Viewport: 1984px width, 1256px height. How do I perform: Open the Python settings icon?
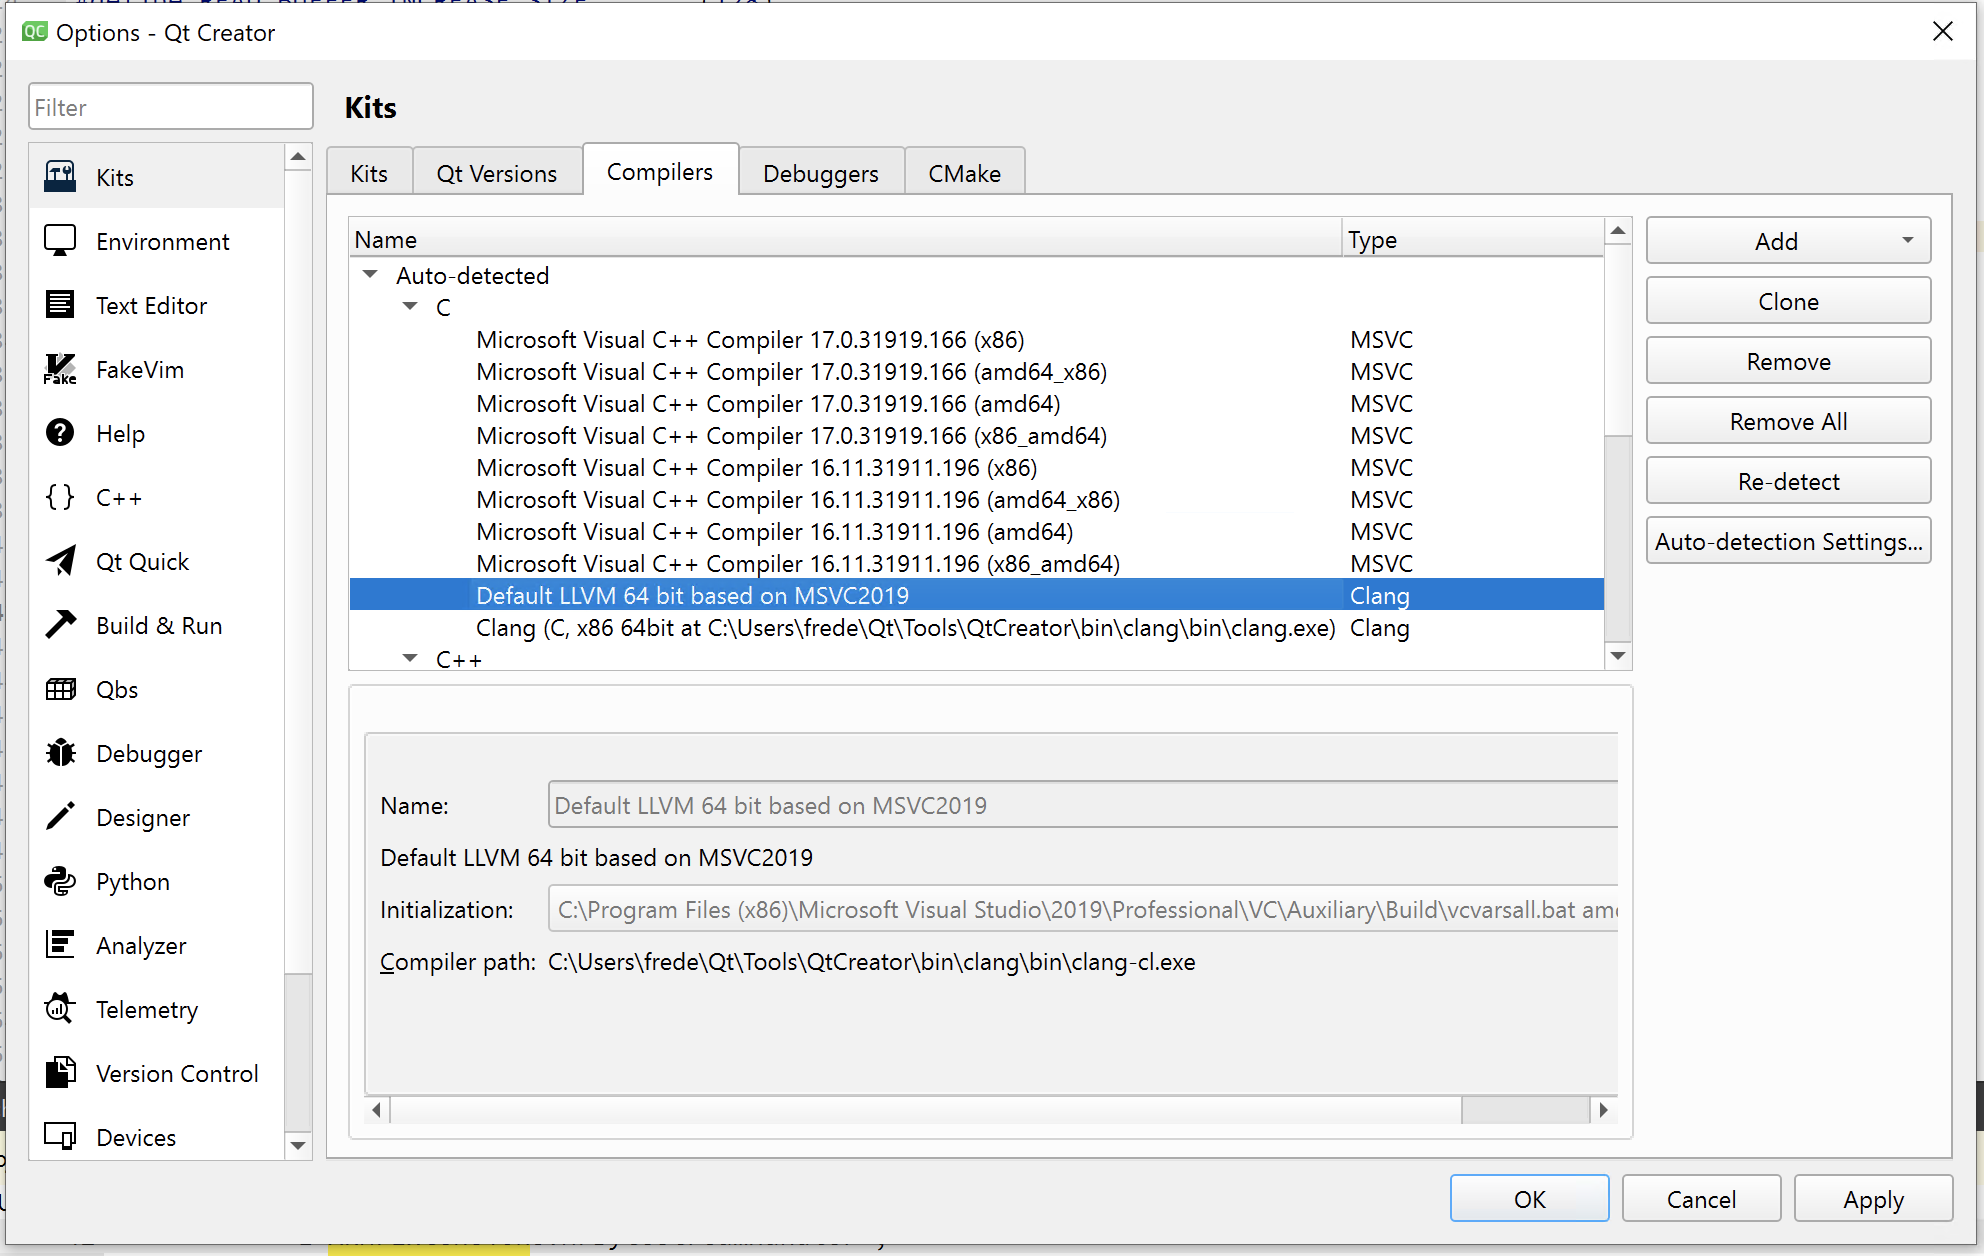[60, 882]
